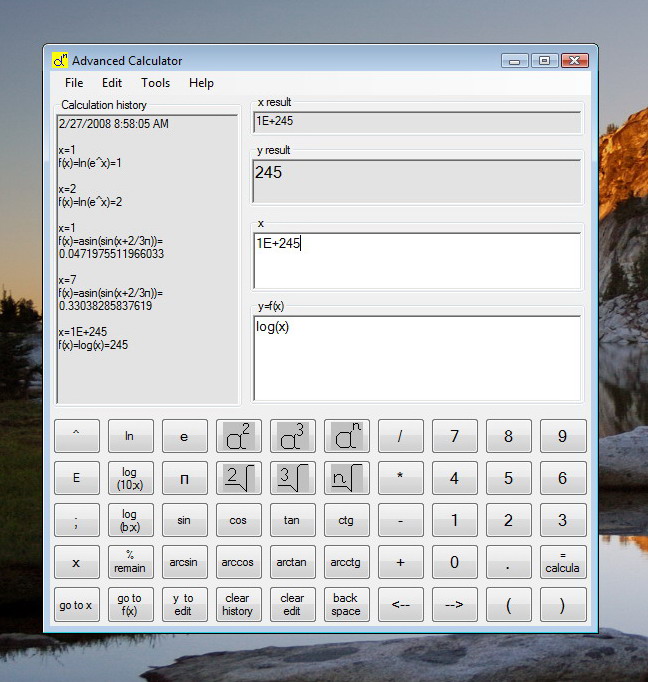648x682 pixels.
Task: Click the ln natural log button
Action: pos(130,436)
